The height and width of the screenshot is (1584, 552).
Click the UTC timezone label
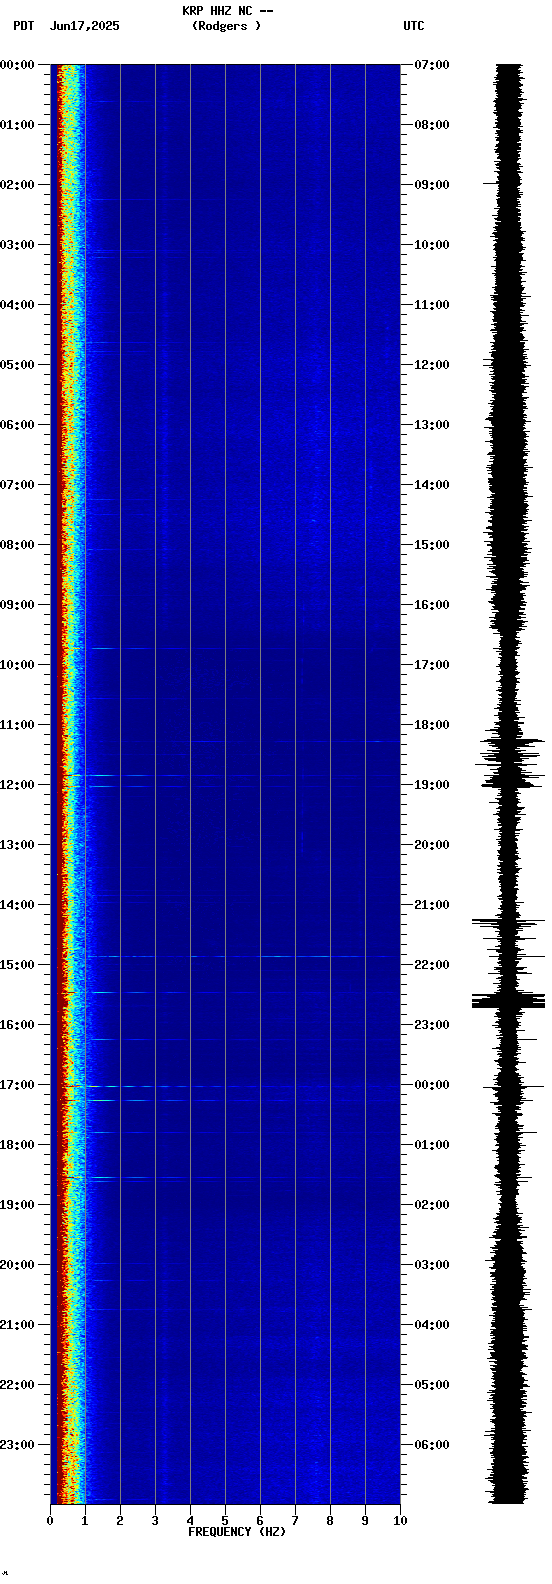[x=414, y=26]
